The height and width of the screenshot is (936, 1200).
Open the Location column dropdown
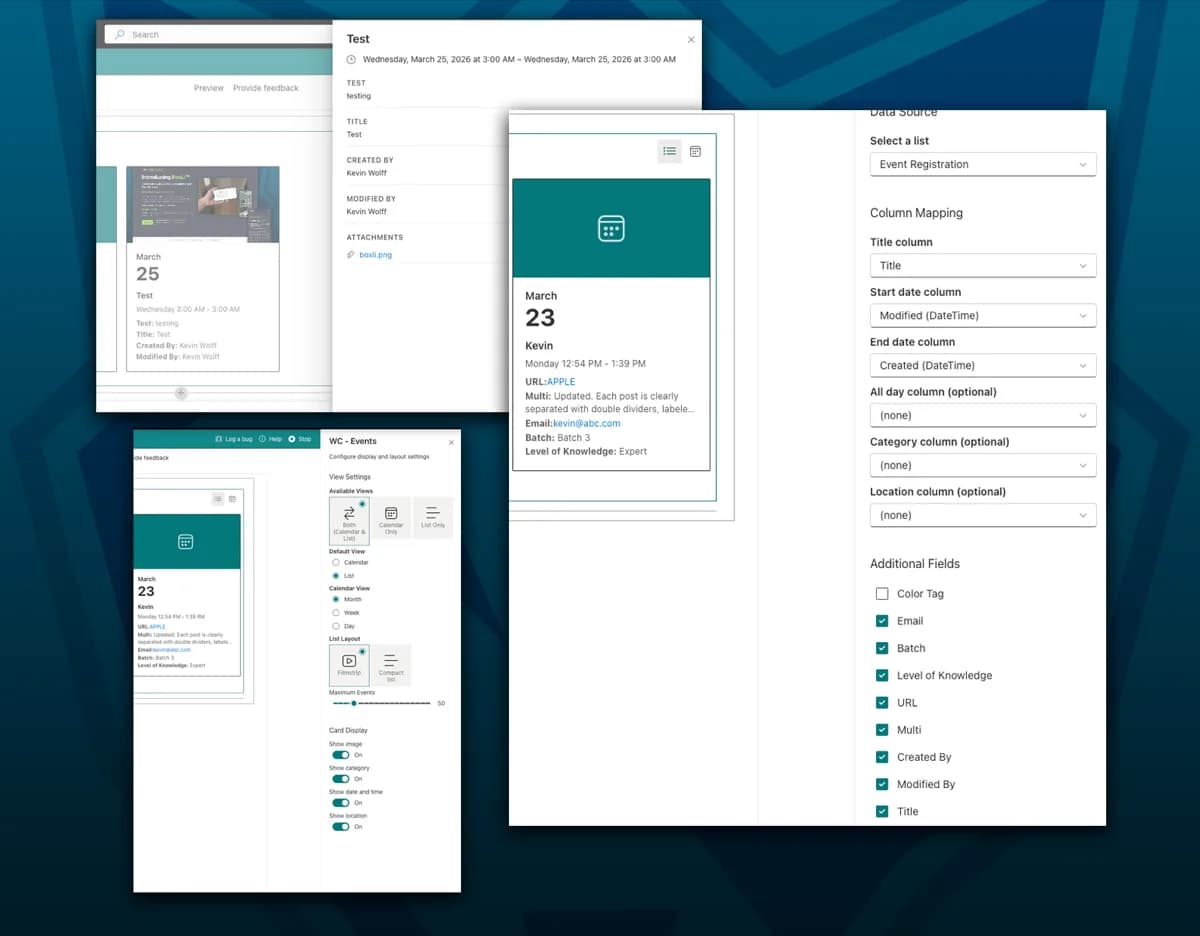[983, 516]
